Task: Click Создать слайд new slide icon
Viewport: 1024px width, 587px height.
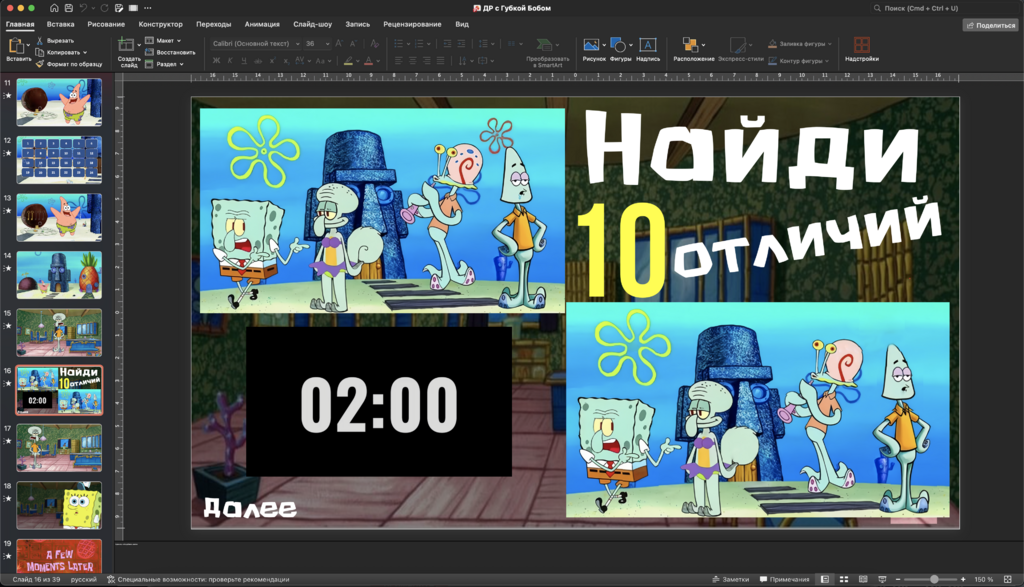Action: [x=126, y=45]
